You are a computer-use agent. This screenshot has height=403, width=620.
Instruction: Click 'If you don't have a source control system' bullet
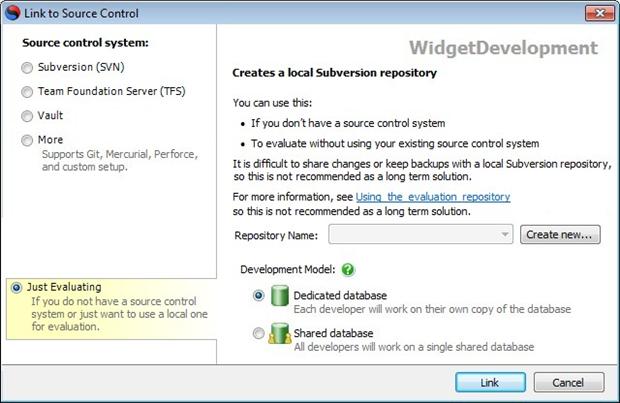(348, 123)
